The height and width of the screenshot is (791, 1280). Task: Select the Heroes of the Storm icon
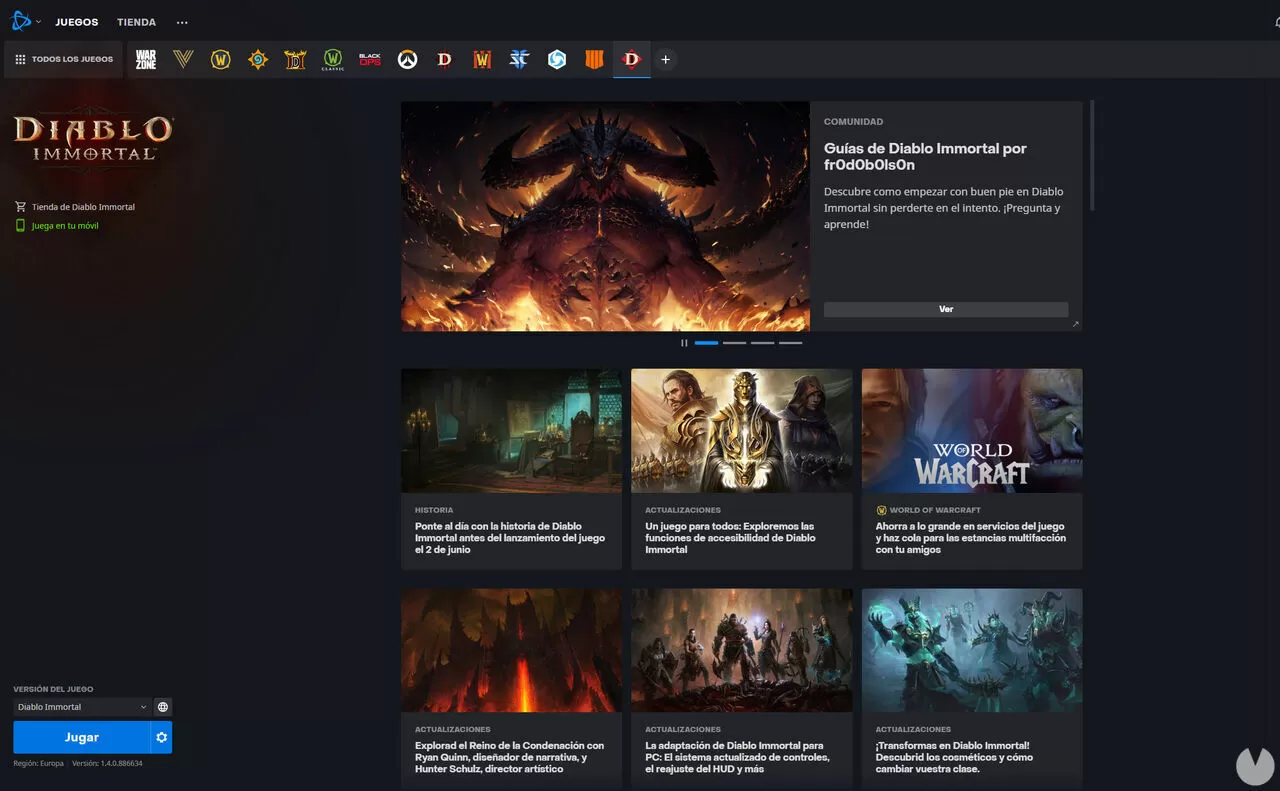[557, 60]
